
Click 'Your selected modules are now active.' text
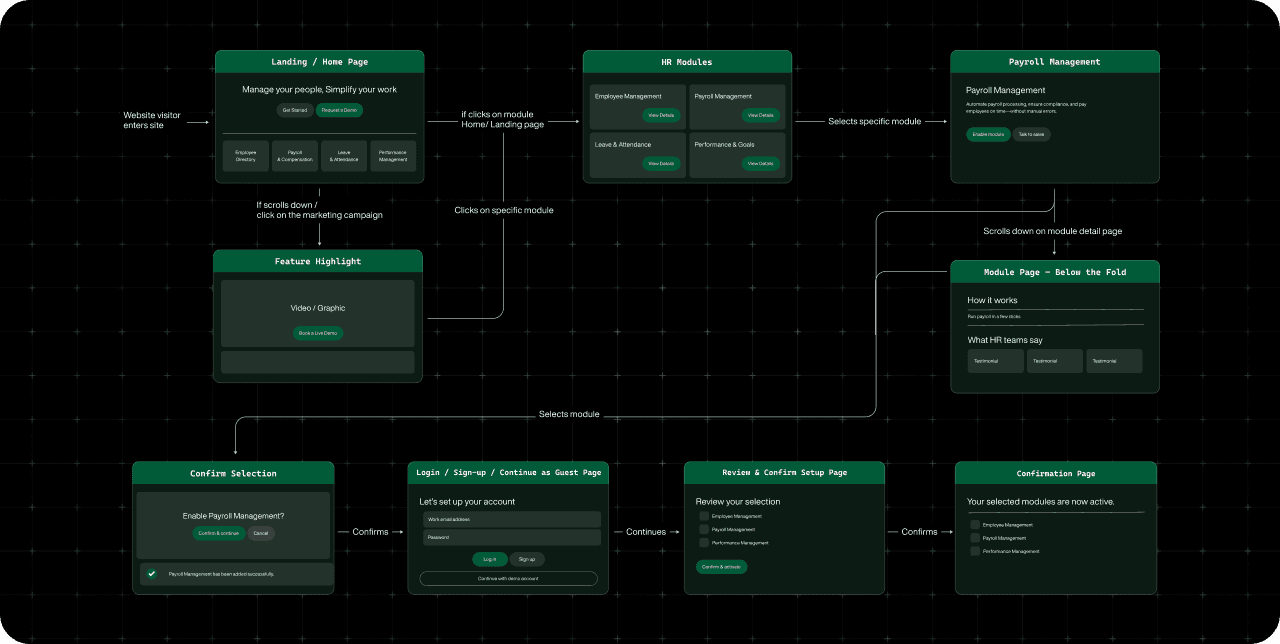(x=1041, y=502)
